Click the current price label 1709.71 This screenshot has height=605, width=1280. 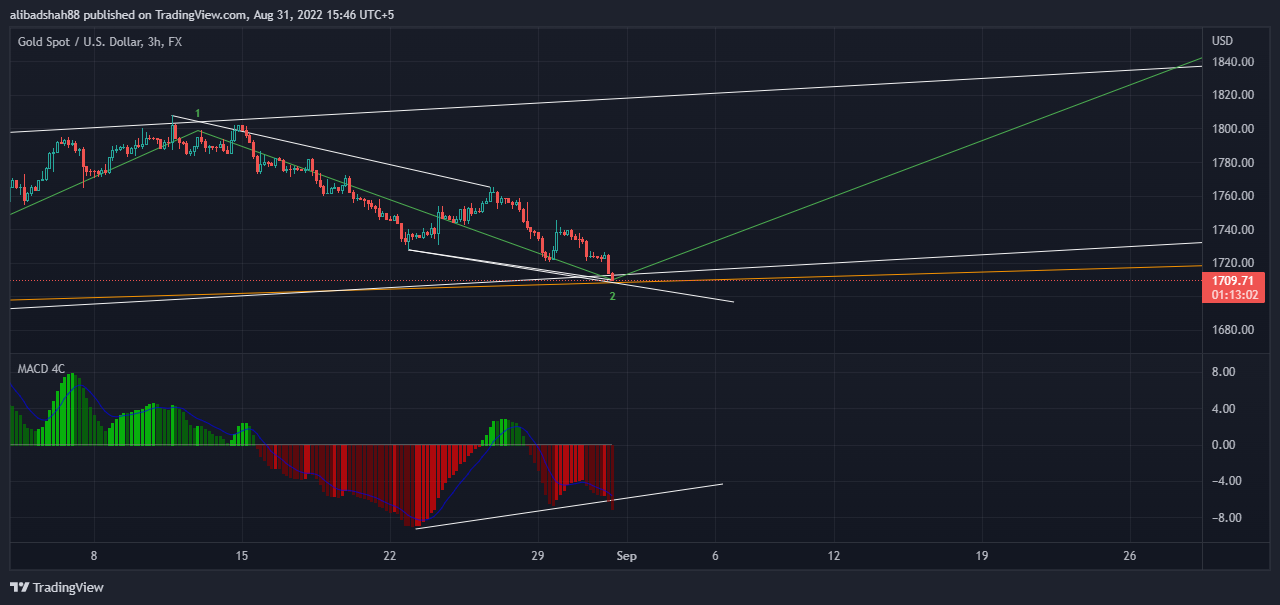coord(1233,282)
